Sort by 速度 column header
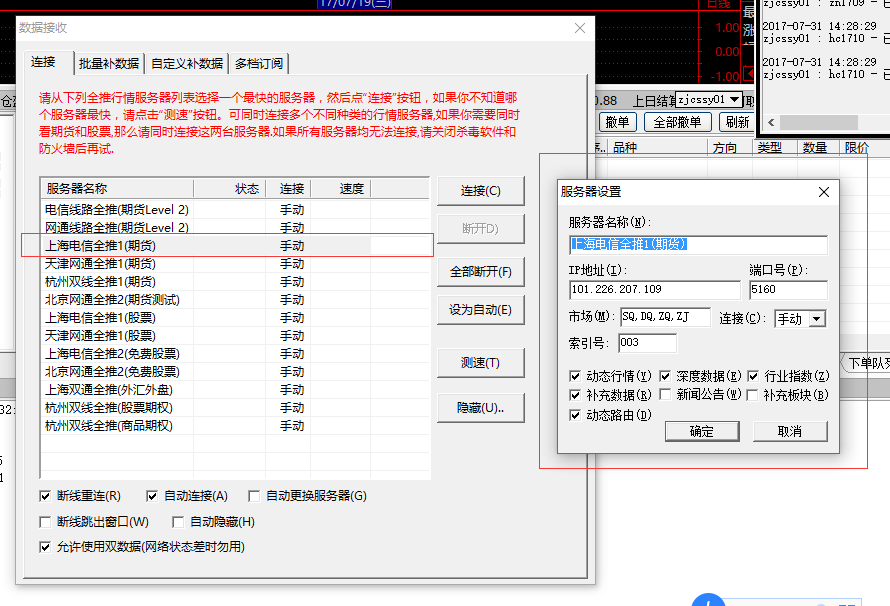 341,188
